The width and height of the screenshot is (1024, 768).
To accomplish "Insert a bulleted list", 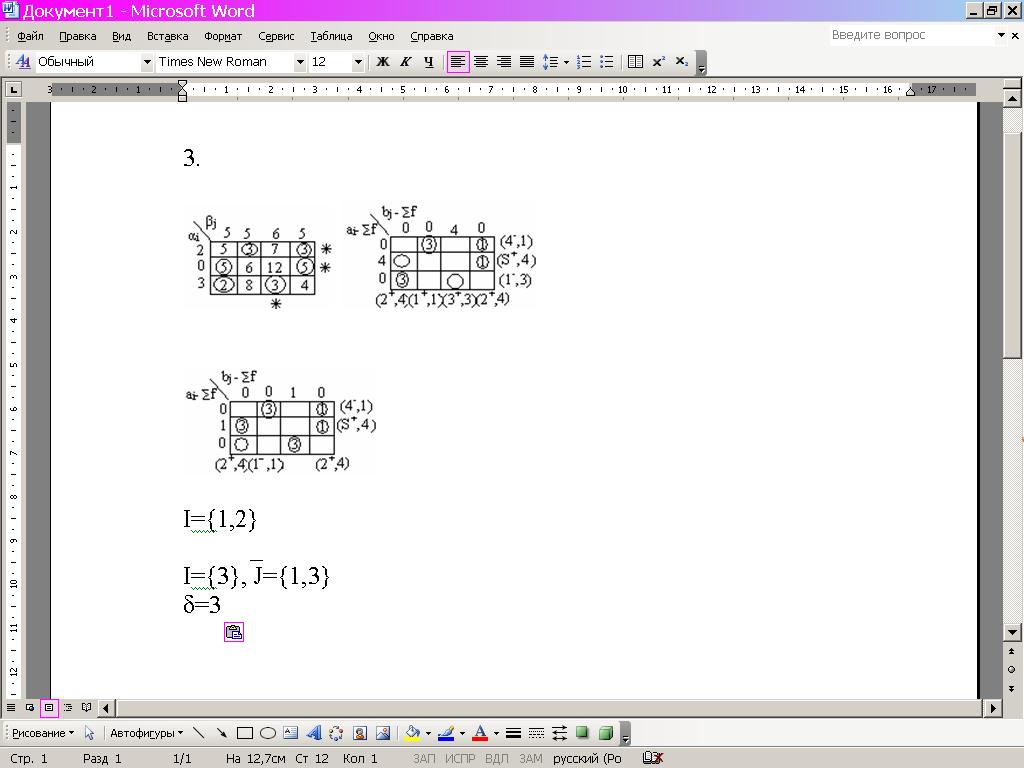I will coord(606,62).
